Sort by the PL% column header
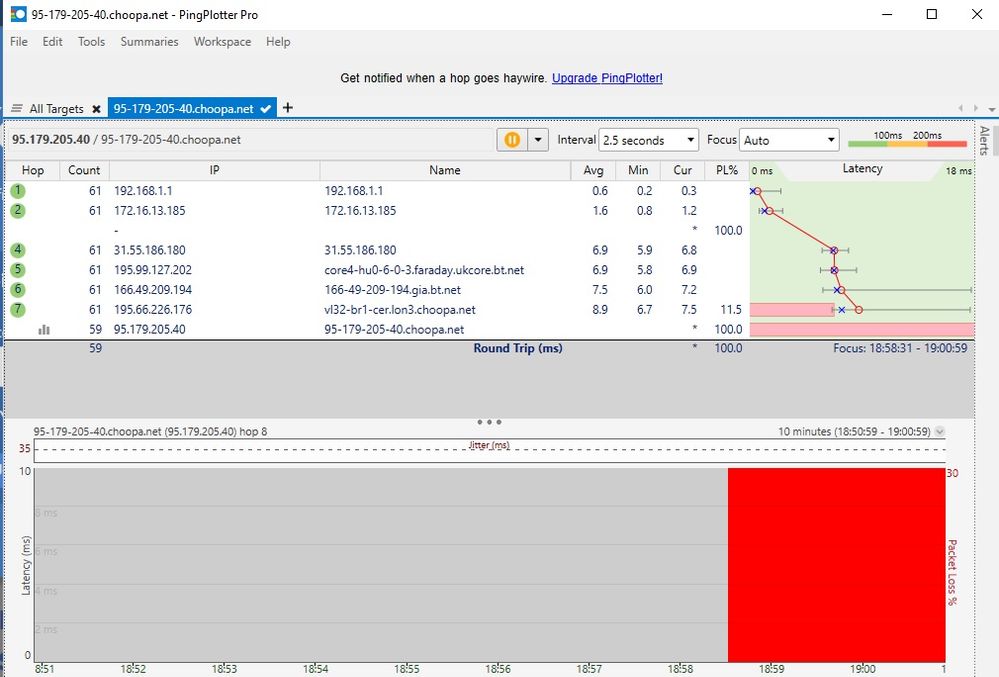Image resolution: width=999 pixels, height=677 pixels. [x=727, y=170]
